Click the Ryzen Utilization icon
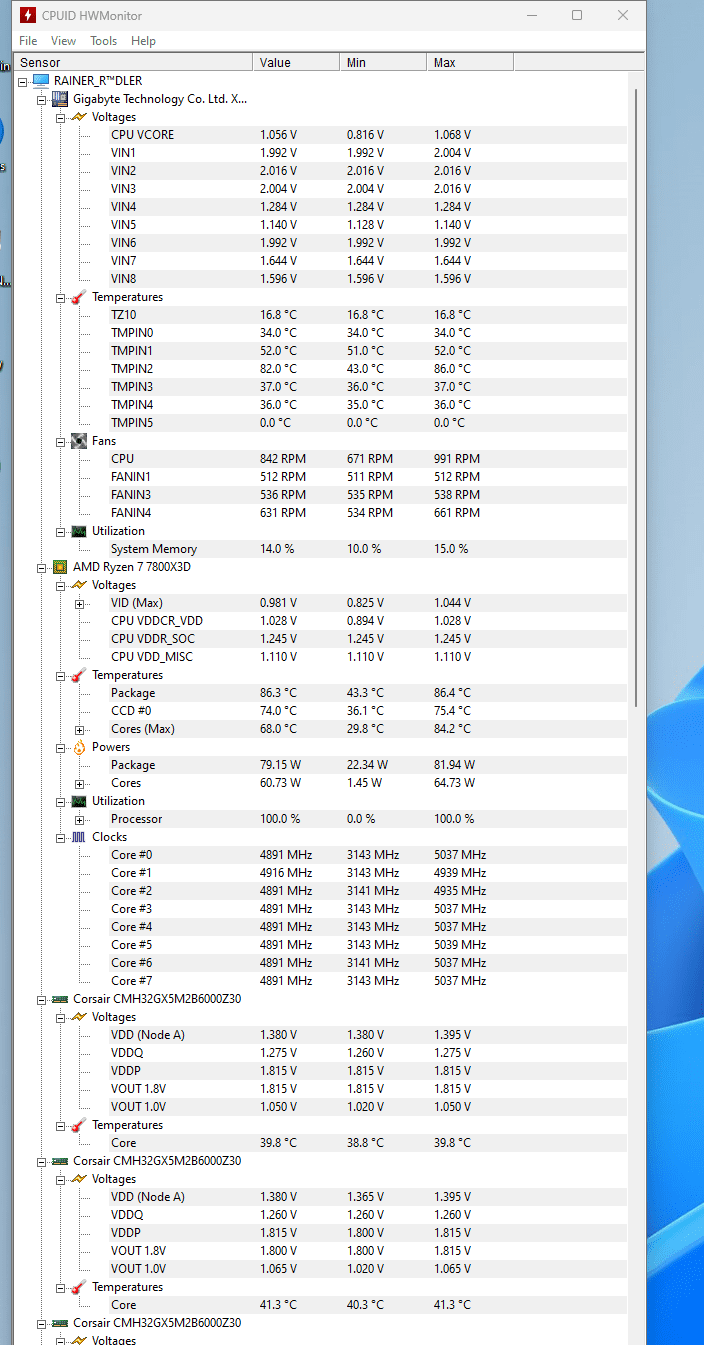 pyautogui.click(x=78, y=801)
